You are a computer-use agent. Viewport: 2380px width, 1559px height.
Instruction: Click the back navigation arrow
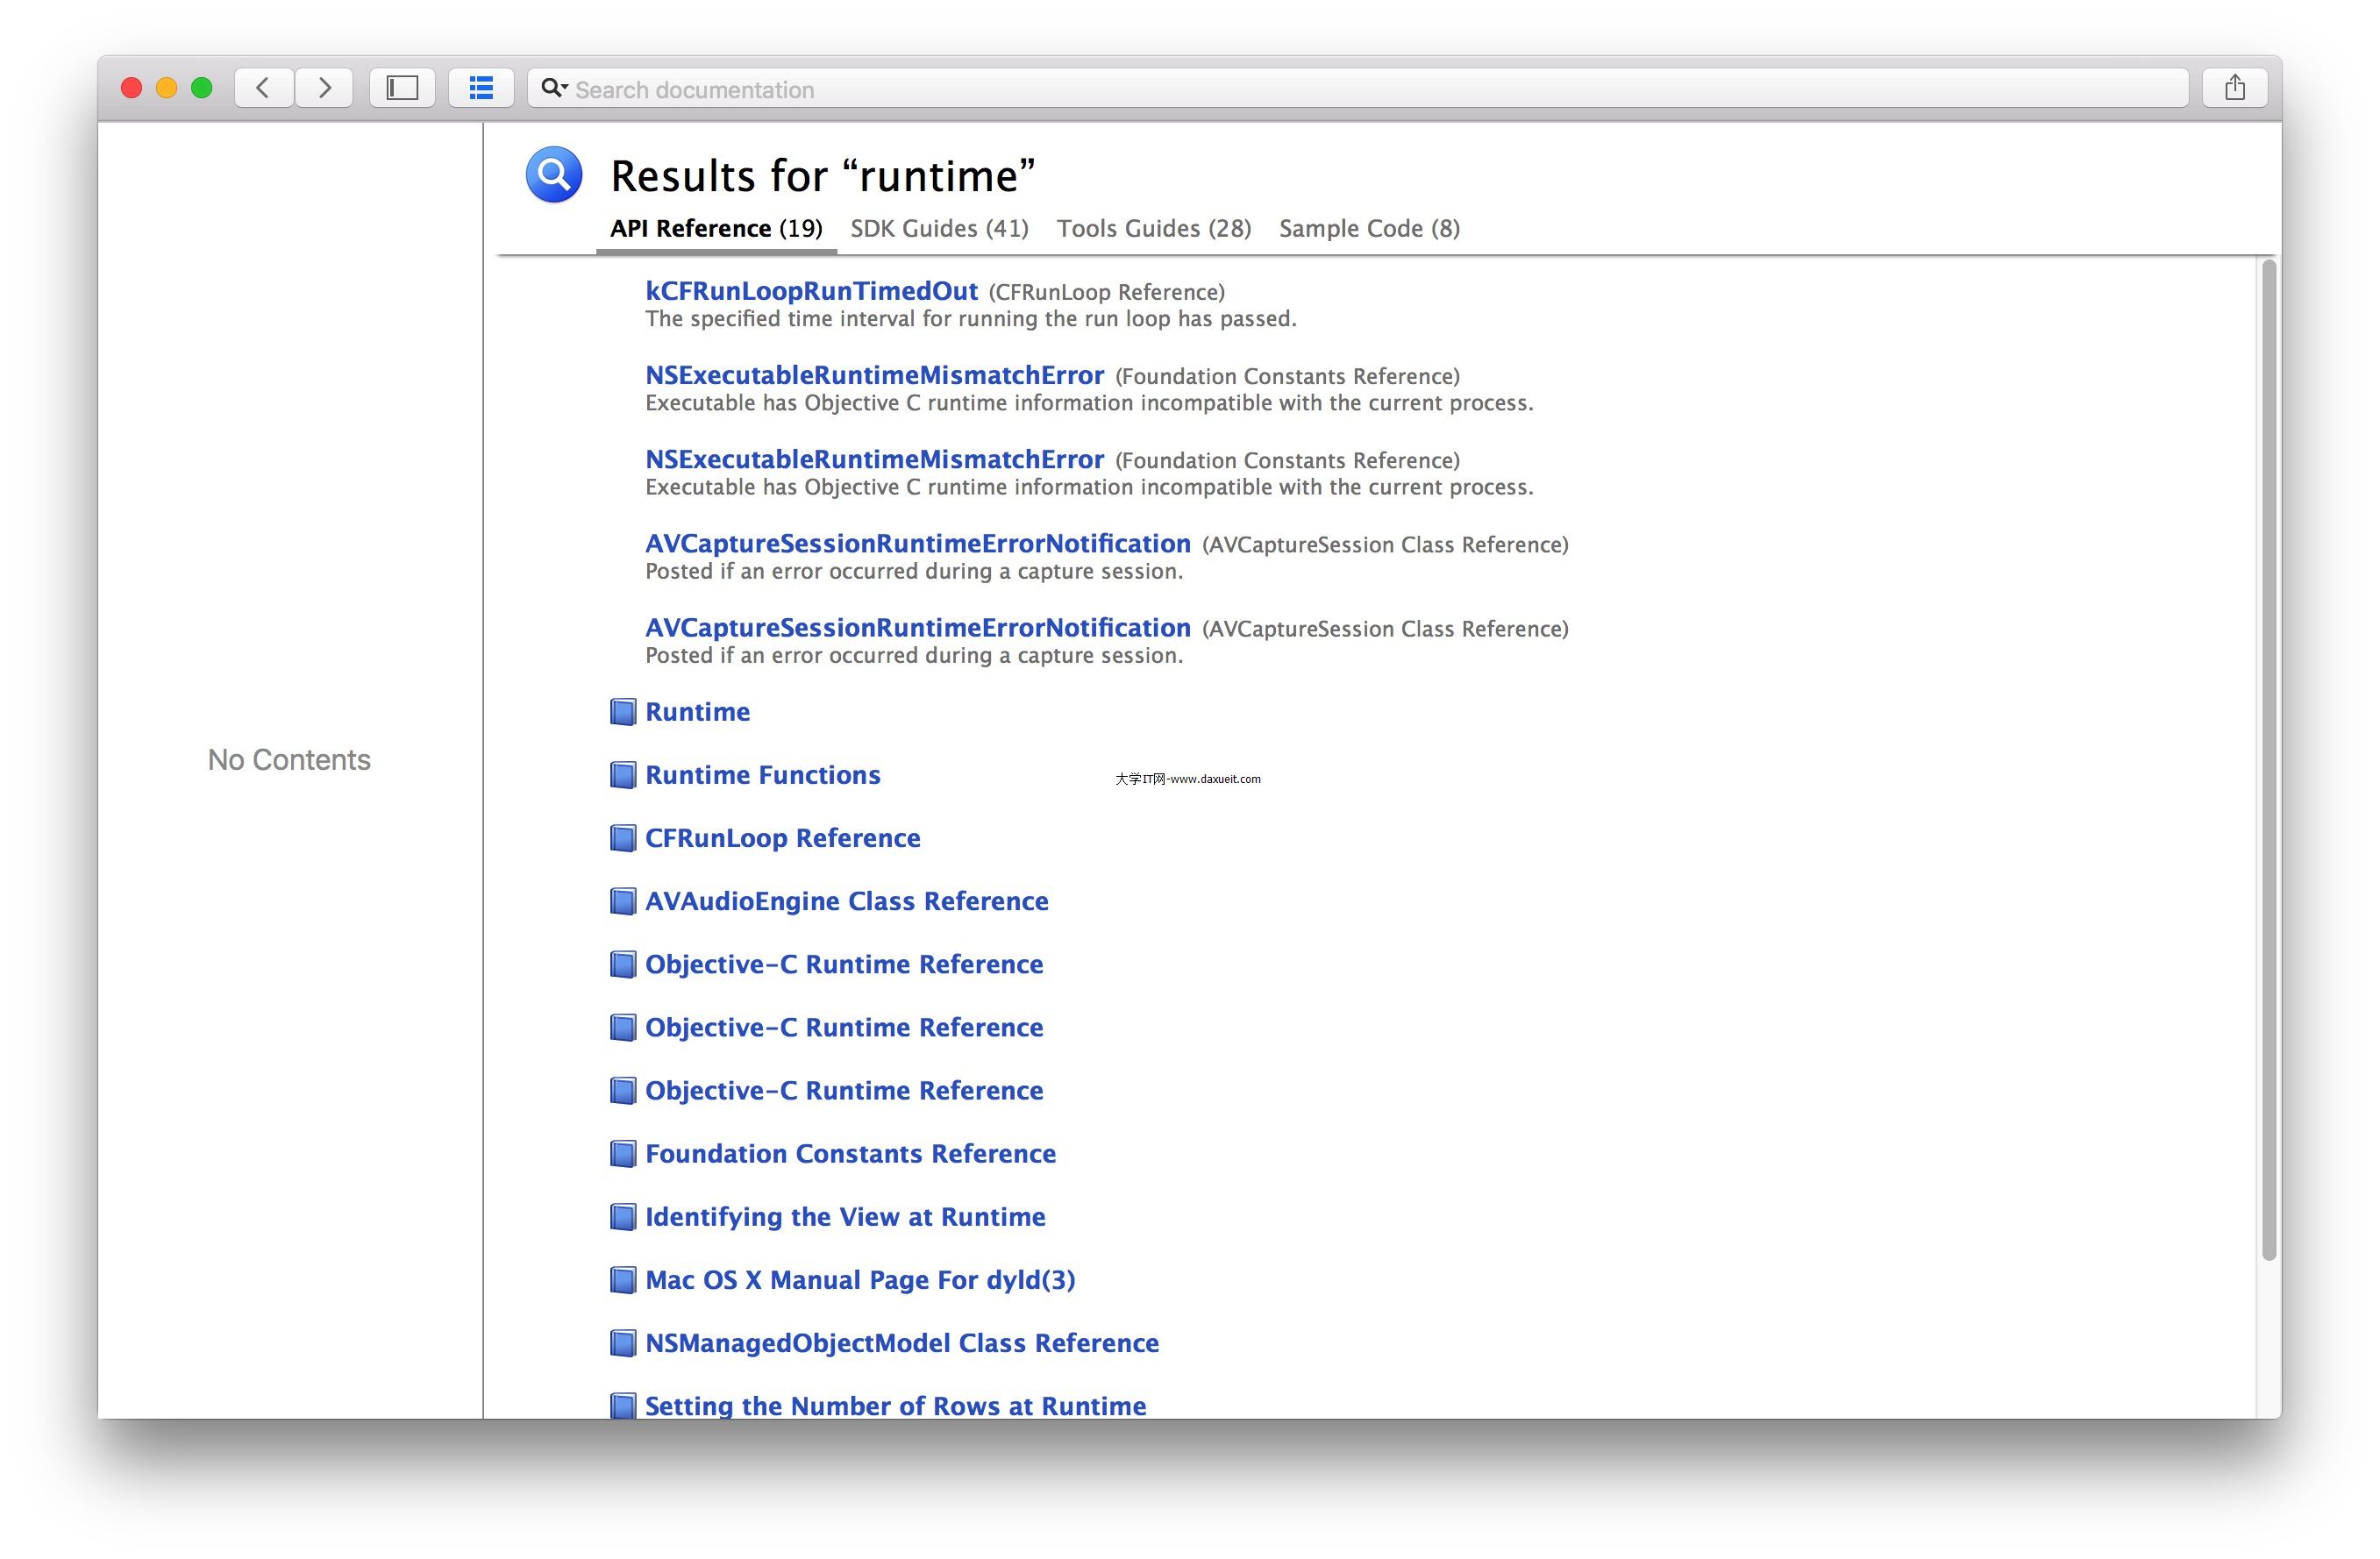[x=263, y=88]
